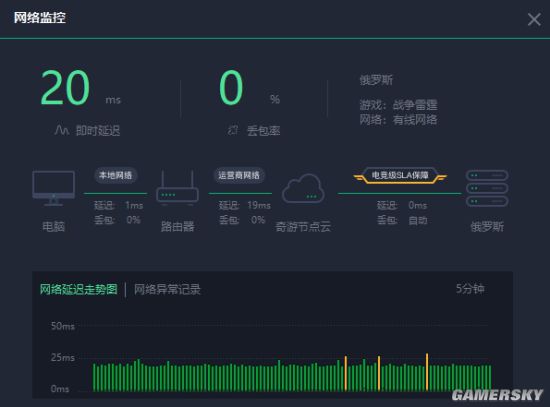Click the 延迟 1ms local network value
The image size is (550, 407).
click(119, 205)
